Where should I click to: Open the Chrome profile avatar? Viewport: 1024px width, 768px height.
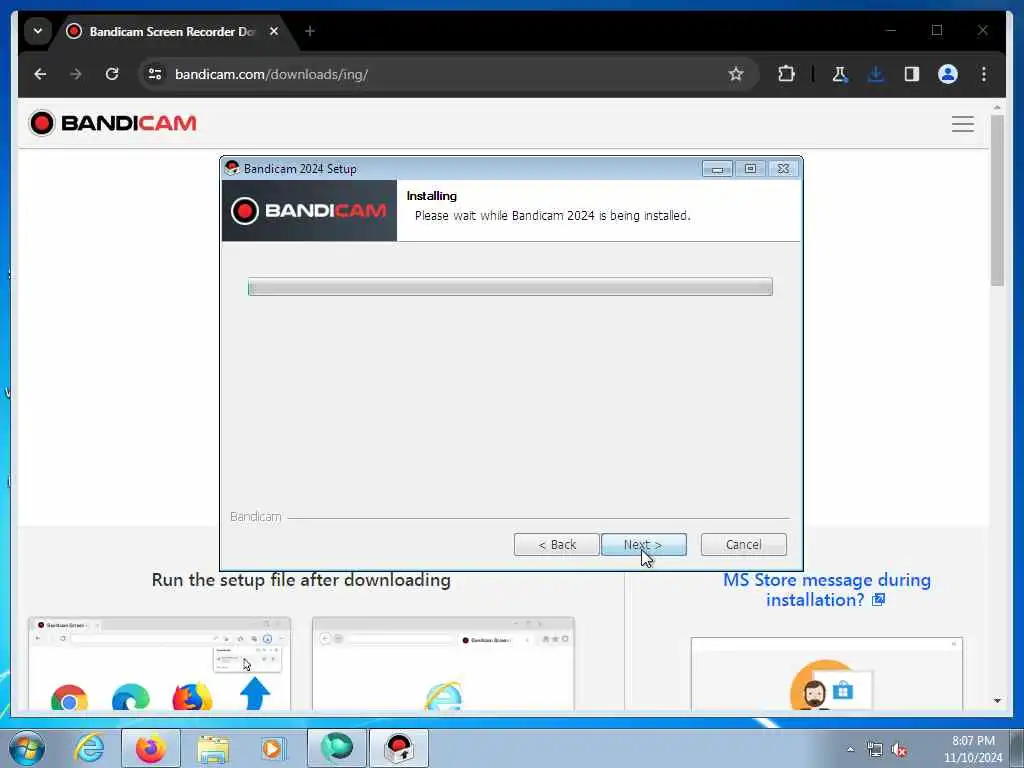(948, 74)
